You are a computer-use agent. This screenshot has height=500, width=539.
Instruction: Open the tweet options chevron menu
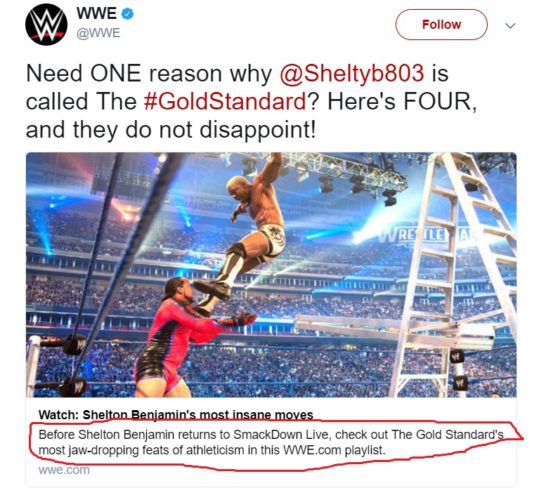pos(510,26)
